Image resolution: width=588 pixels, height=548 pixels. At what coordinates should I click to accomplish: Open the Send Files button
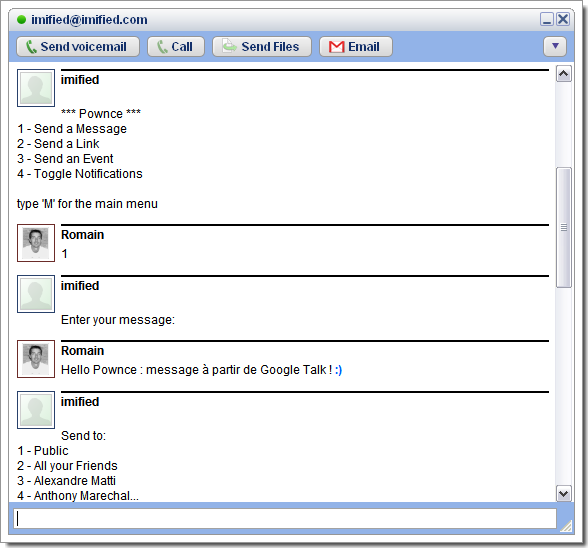[262, 47]
